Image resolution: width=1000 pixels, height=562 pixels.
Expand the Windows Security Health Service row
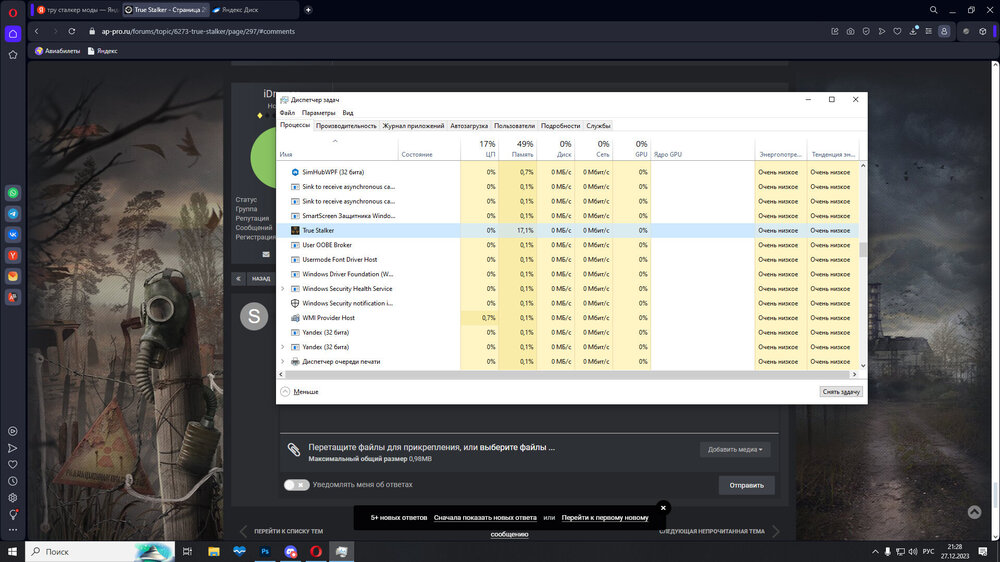[x=283, y=289]
